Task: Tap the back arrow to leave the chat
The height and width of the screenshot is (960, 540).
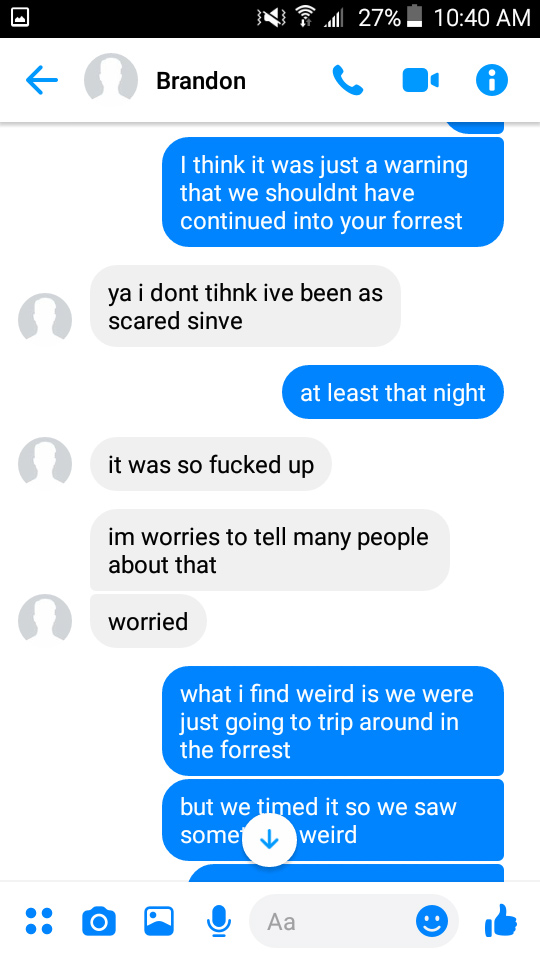Action: 42,80
